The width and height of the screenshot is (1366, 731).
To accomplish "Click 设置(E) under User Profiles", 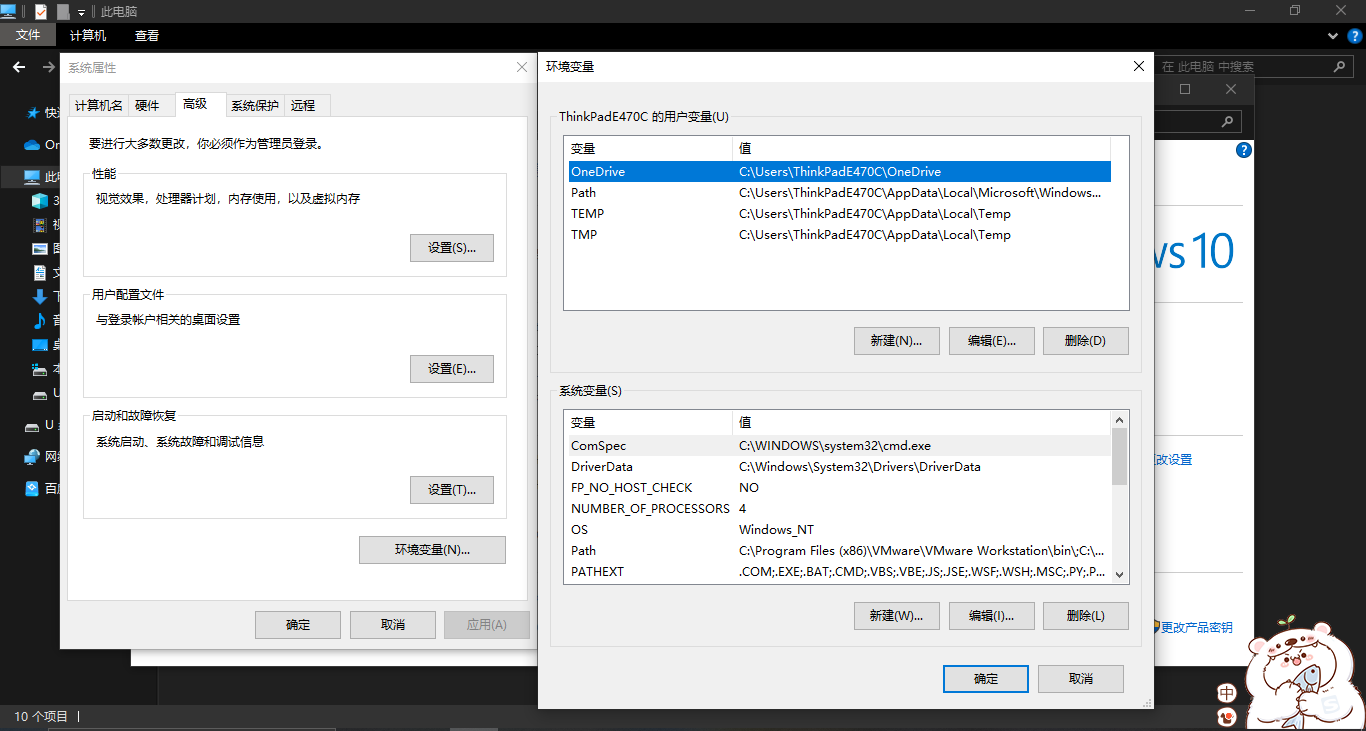I will click(x=452, y=368).
